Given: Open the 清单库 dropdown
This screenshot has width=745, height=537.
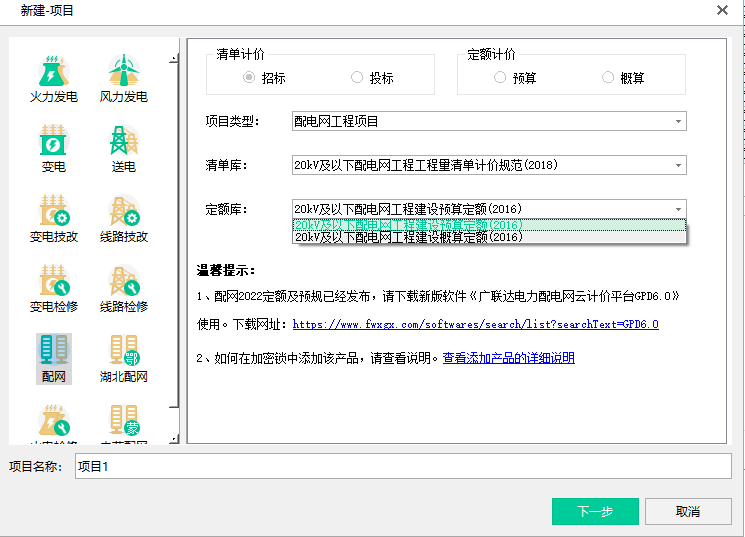Looking at the screenshot, I should (489, 165).
